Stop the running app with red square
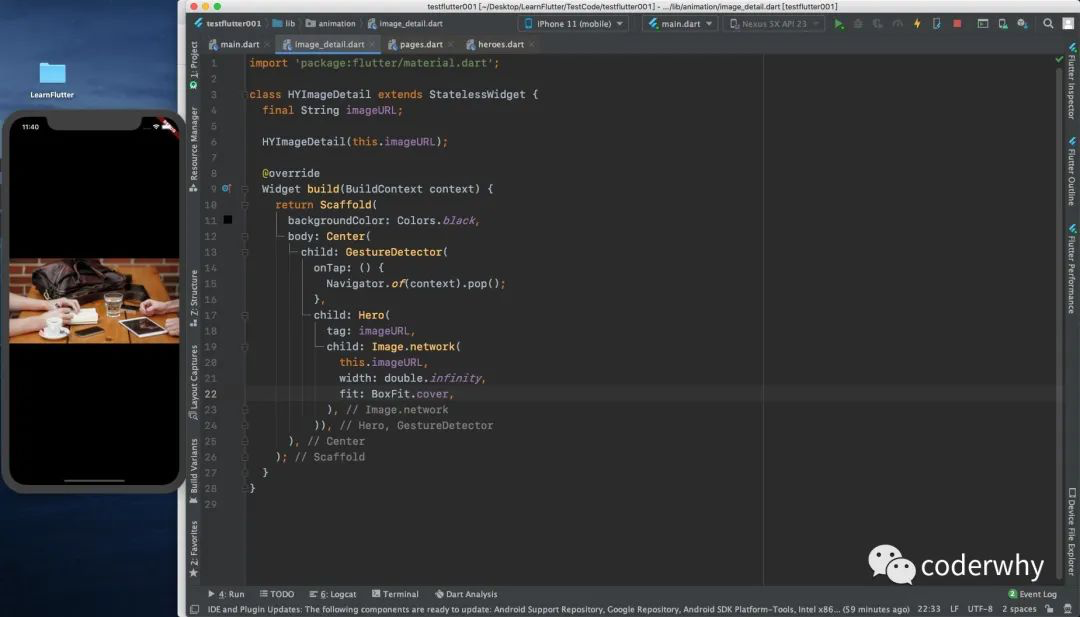Image resolution: width=1080 pixels, height=617 pixels. [x=956, y=23]
